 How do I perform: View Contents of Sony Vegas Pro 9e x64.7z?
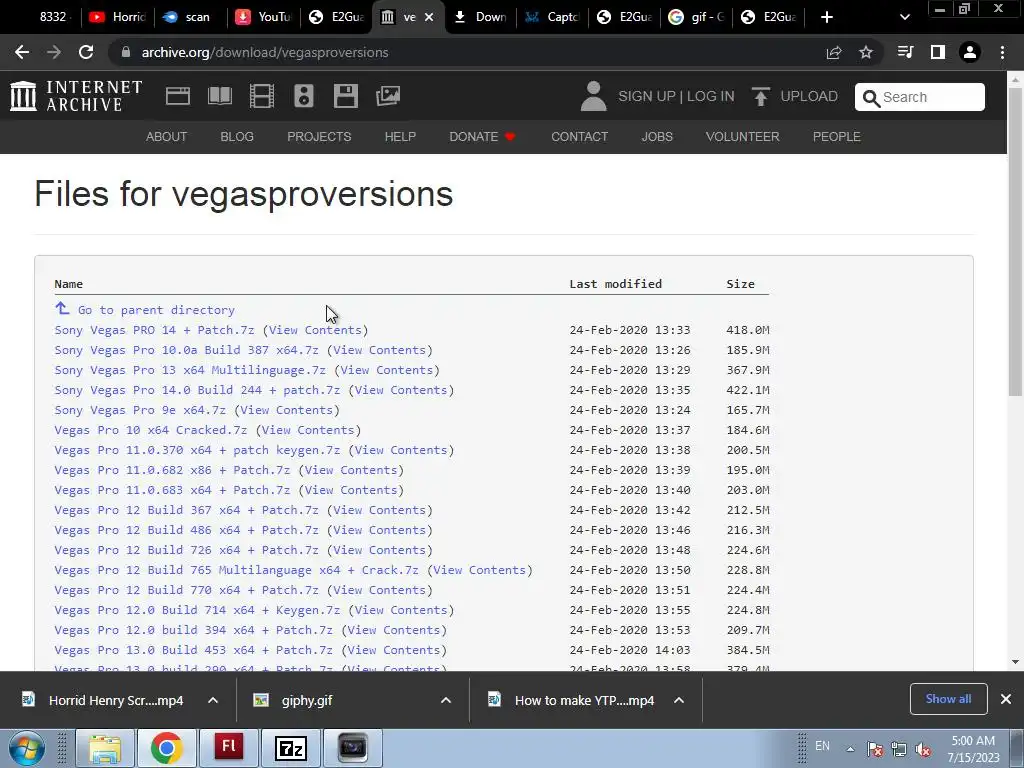pos(287,410)
